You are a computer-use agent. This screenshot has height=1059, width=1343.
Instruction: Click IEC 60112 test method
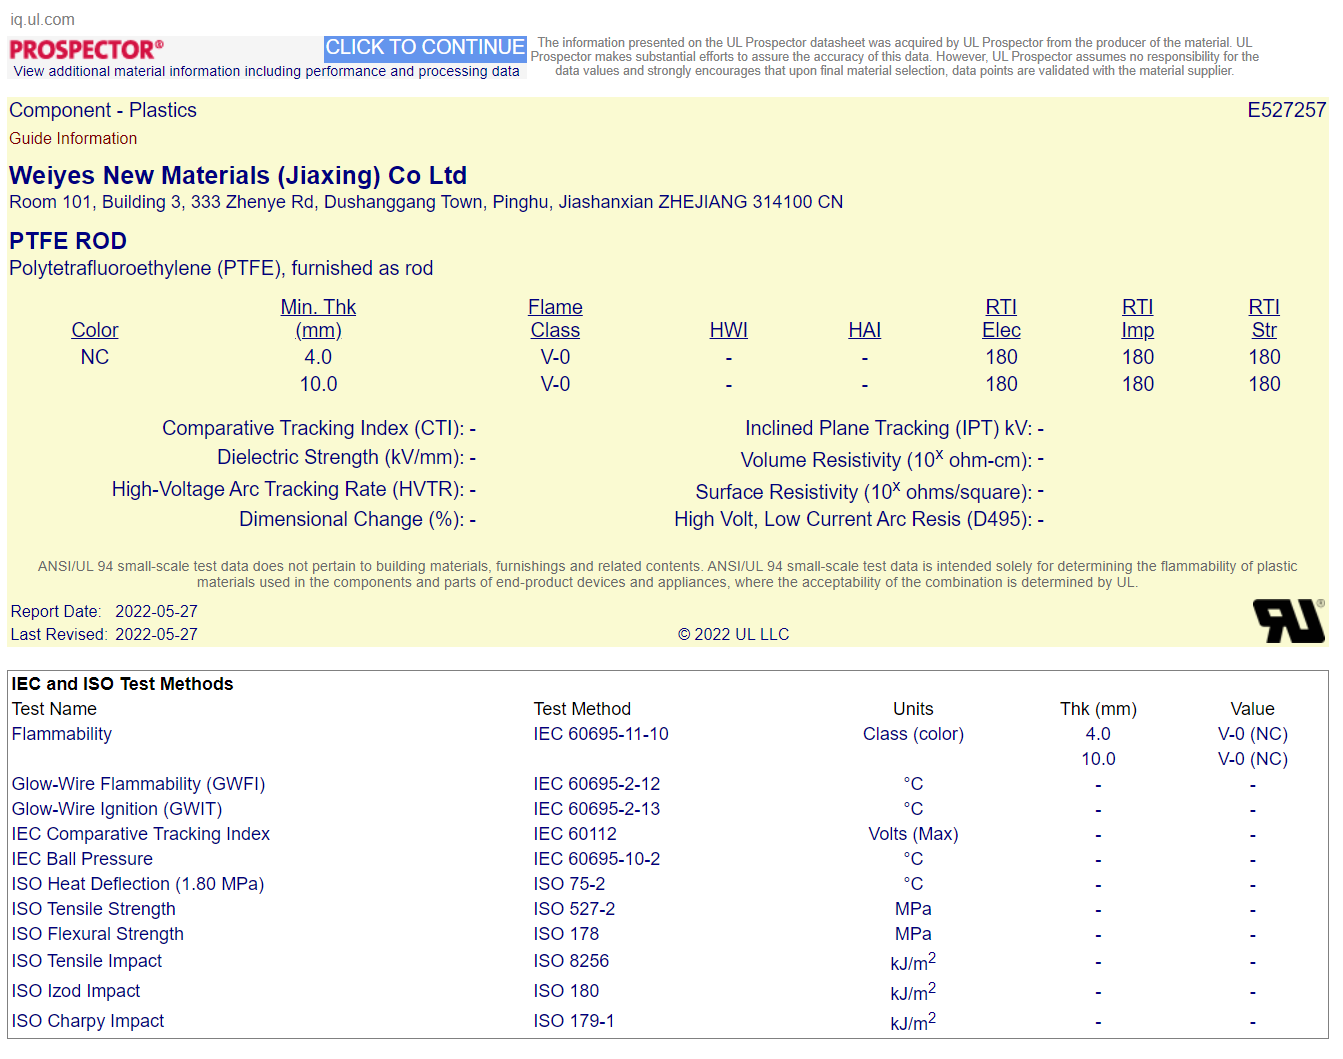tap(575, 834)
